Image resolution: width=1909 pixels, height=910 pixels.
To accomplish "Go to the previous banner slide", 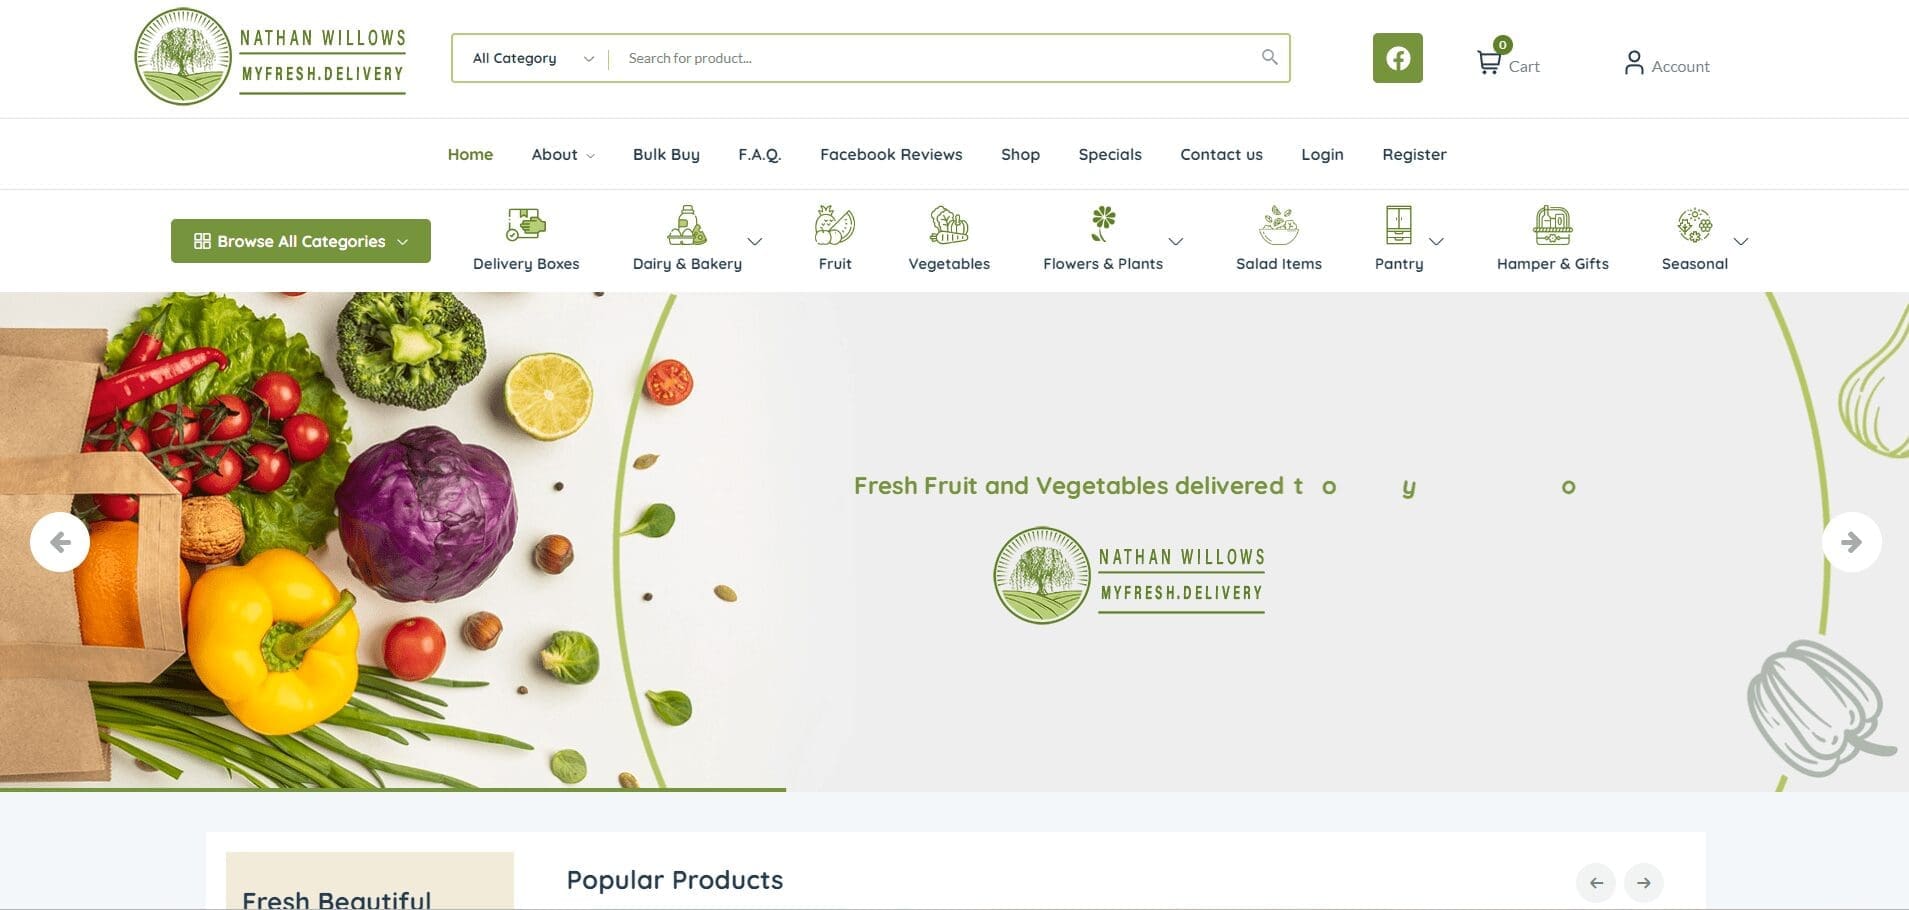I will tap(60, 542).
